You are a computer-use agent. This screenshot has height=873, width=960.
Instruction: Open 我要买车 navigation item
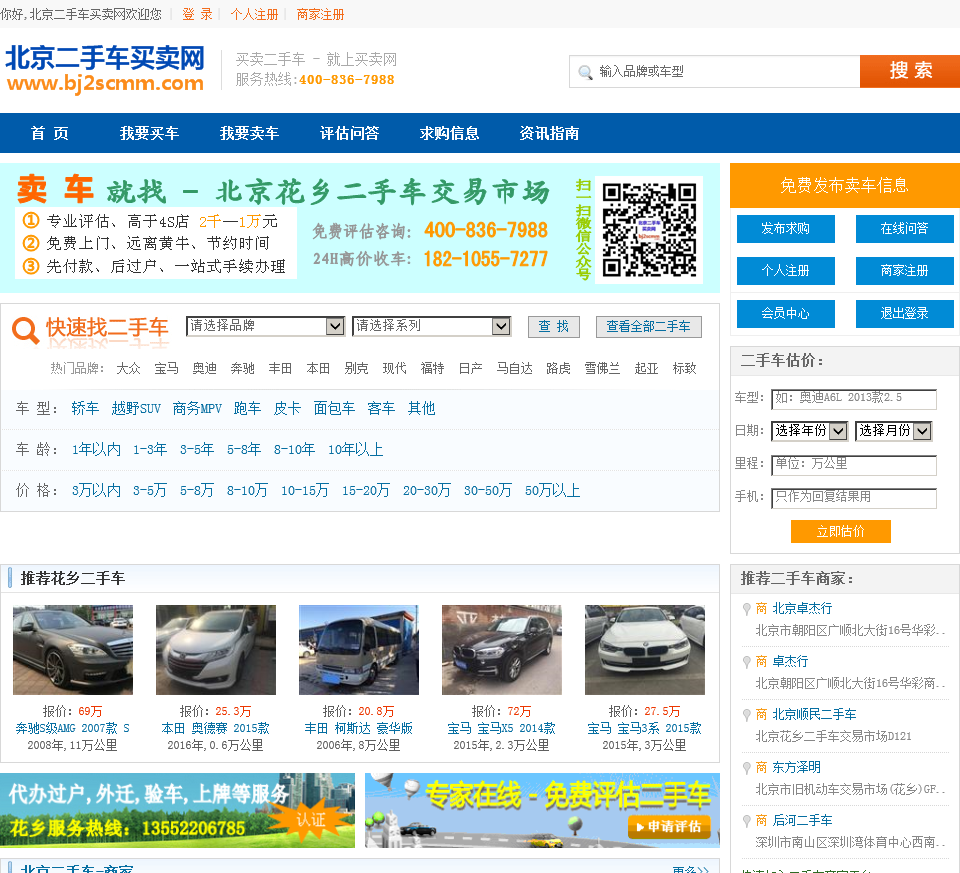(149, 133)
